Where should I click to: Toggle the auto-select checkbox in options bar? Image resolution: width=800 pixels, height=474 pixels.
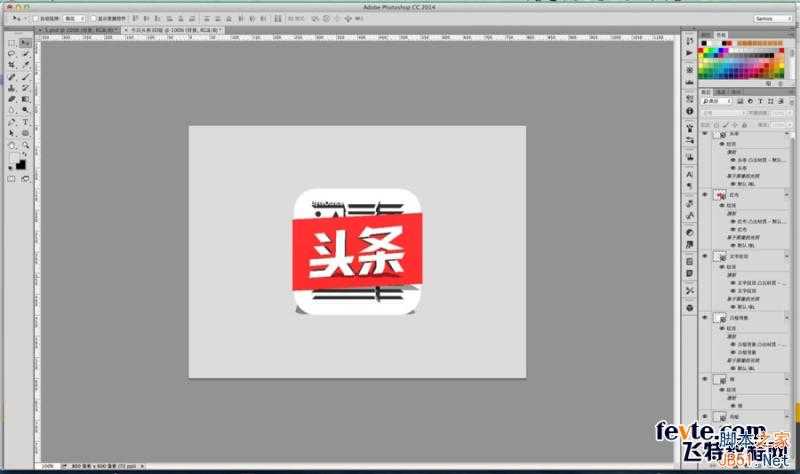tap(35, 18)
